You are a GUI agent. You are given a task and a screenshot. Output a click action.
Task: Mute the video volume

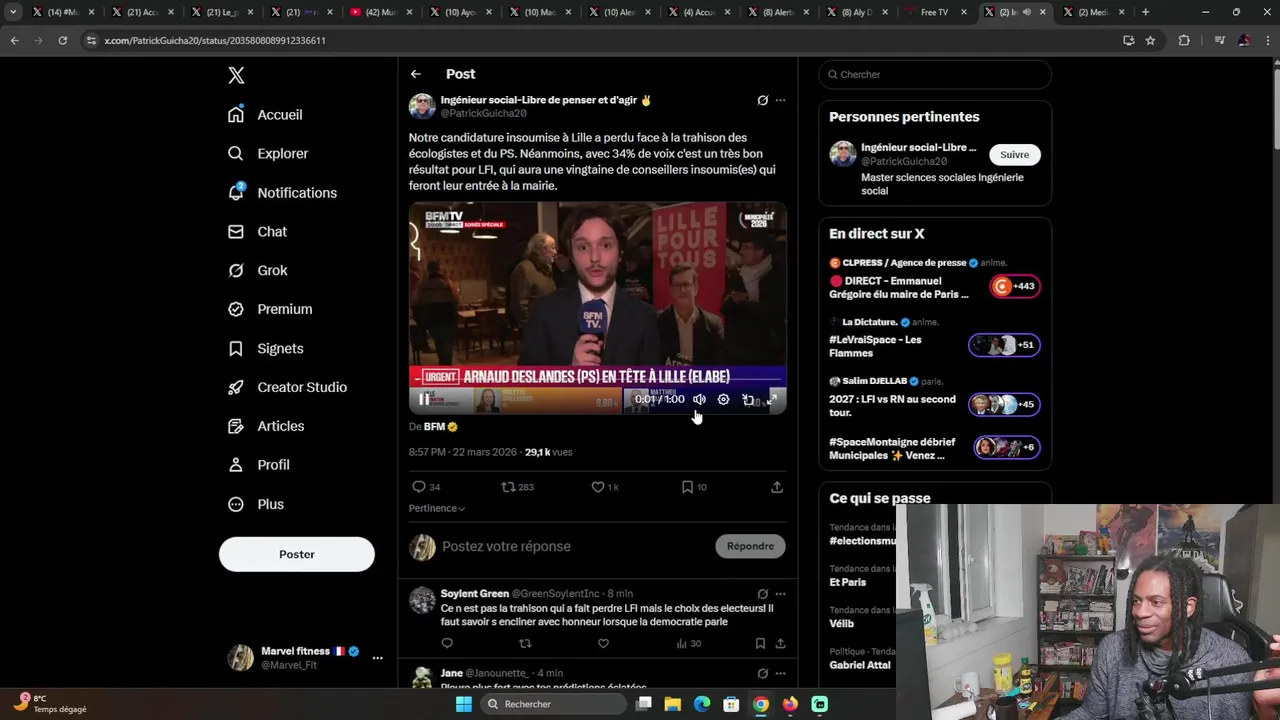point(699,399)
